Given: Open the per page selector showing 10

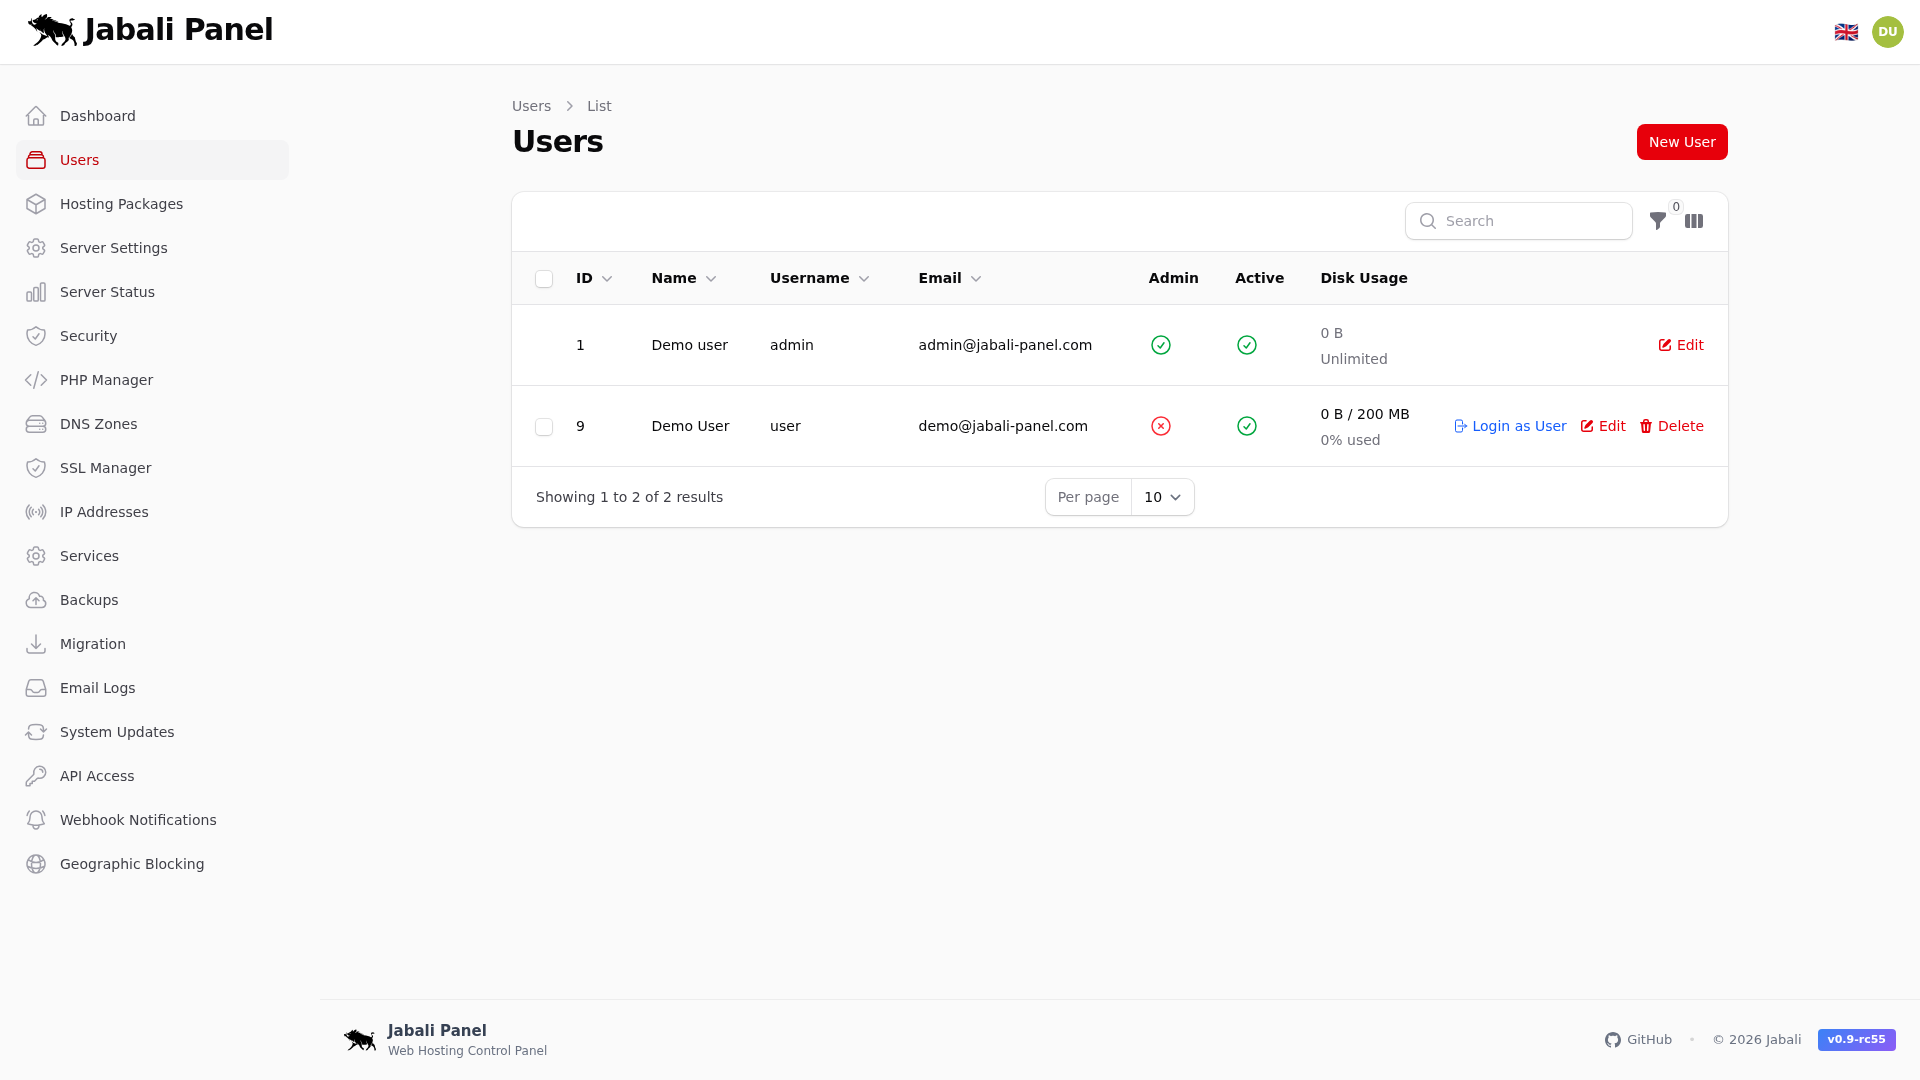Looking at the screenshot, I should pyautogui.click(x=1161, y=497).
